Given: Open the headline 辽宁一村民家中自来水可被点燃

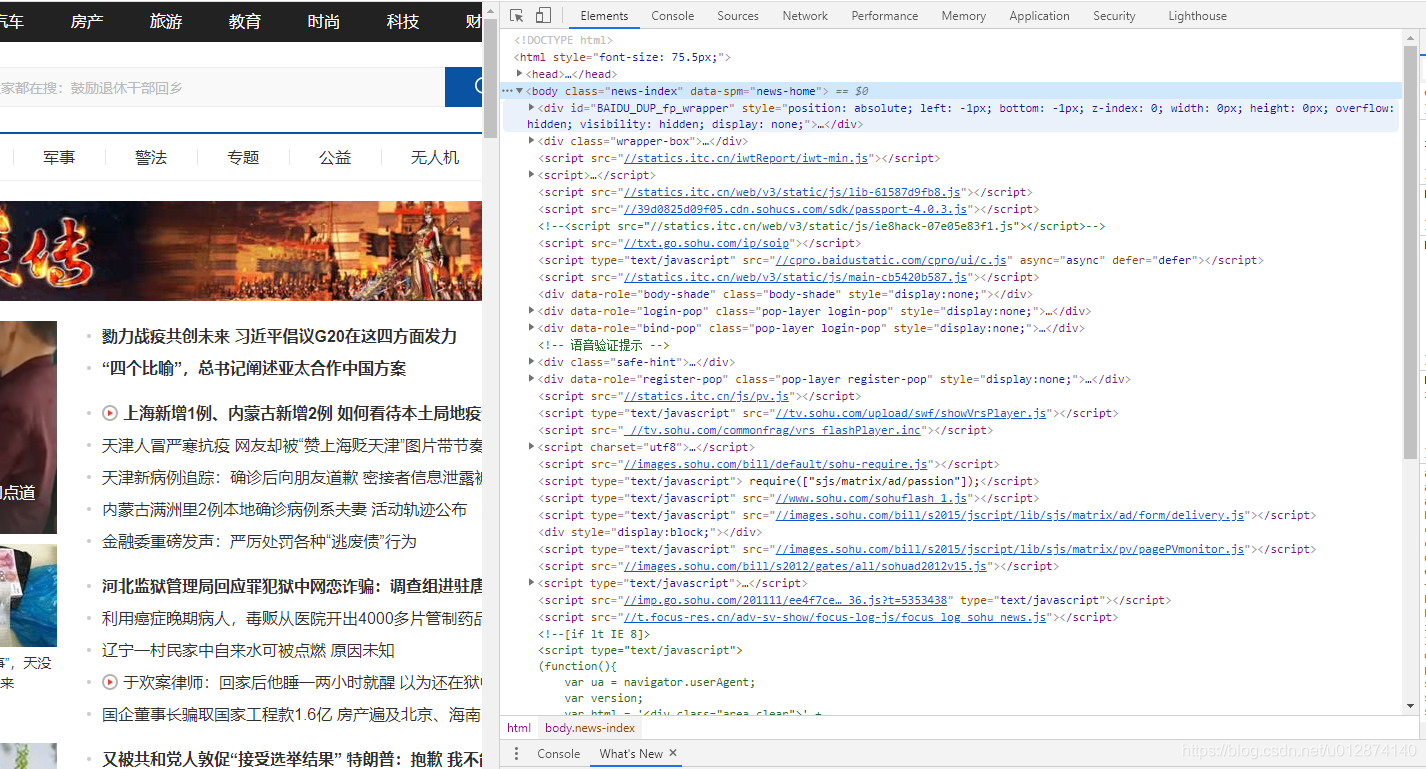Looking at the screenshot, I should coord(248,650).
